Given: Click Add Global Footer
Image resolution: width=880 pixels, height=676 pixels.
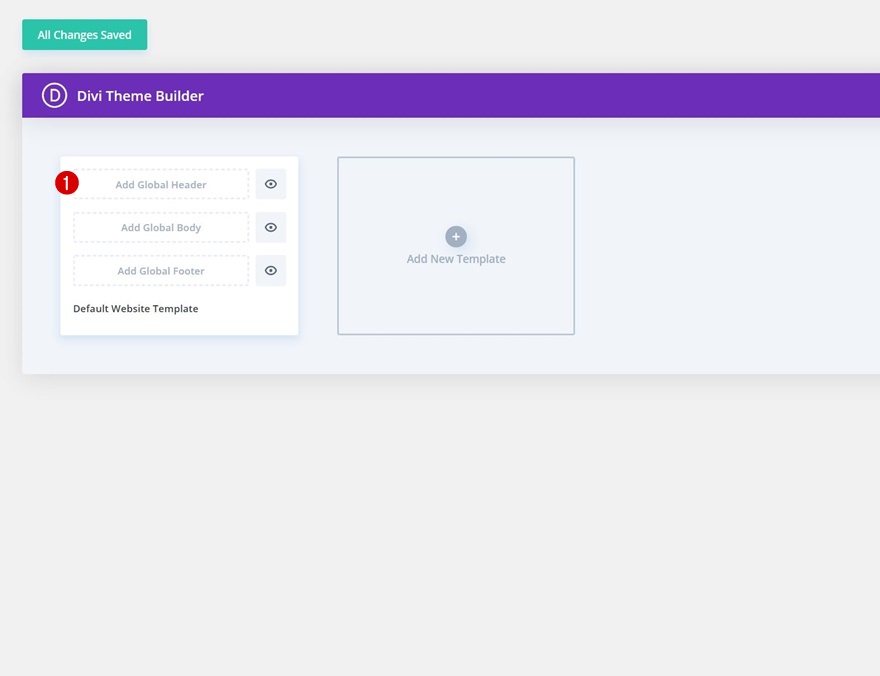Looking at the screenshot, I should [x=161, y=270].
